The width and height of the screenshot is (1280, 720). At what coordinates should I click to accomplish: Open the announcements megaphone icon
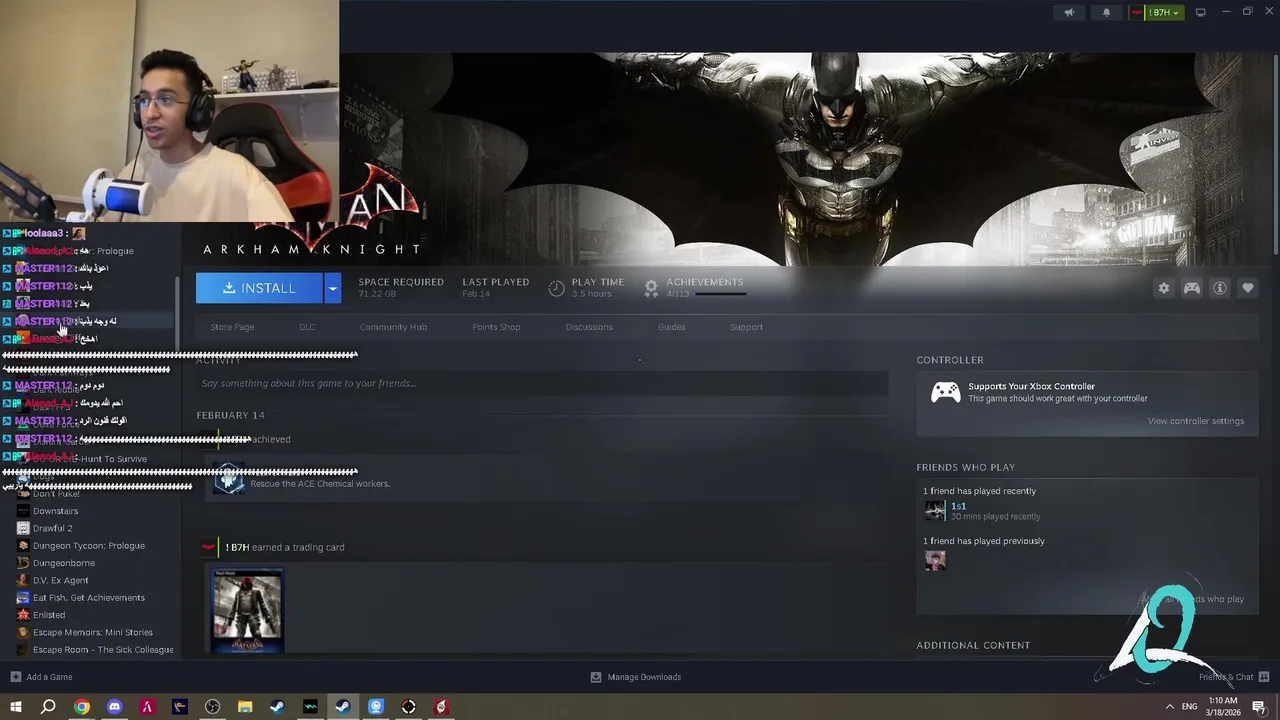1069,13
